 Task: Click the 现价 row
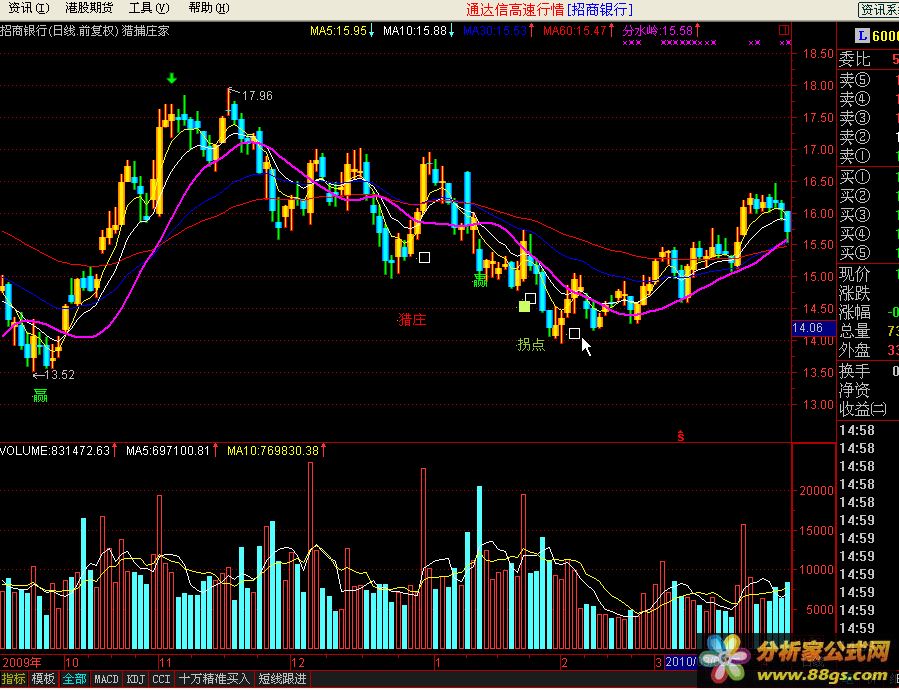pyautogui.click(x=868, y=274)
